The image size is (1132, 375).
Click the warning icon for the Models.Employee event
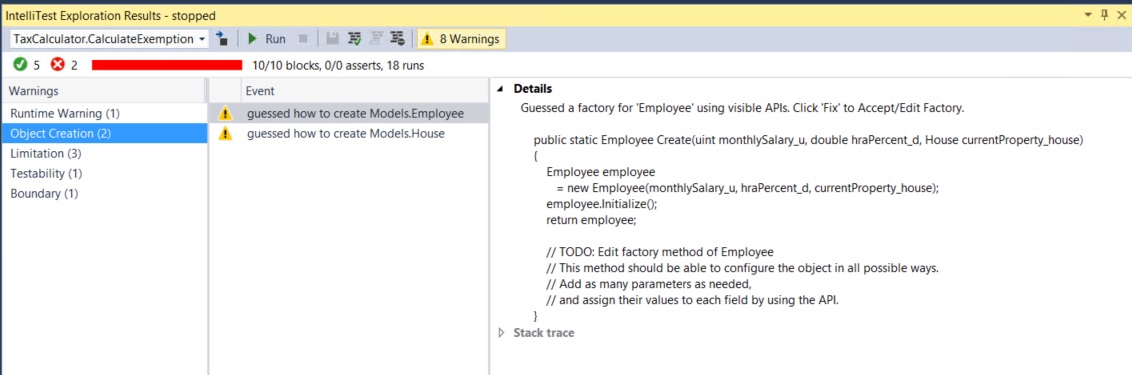[x=225, y=113]
